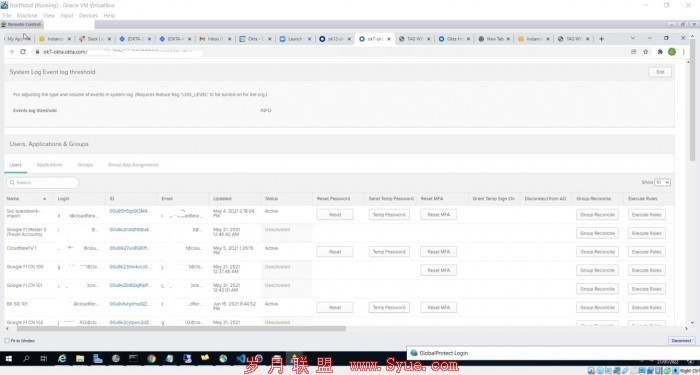This screenshot has height=375, width=700.
Task: Reload the Okta page
Action: [x=23, y=52]
